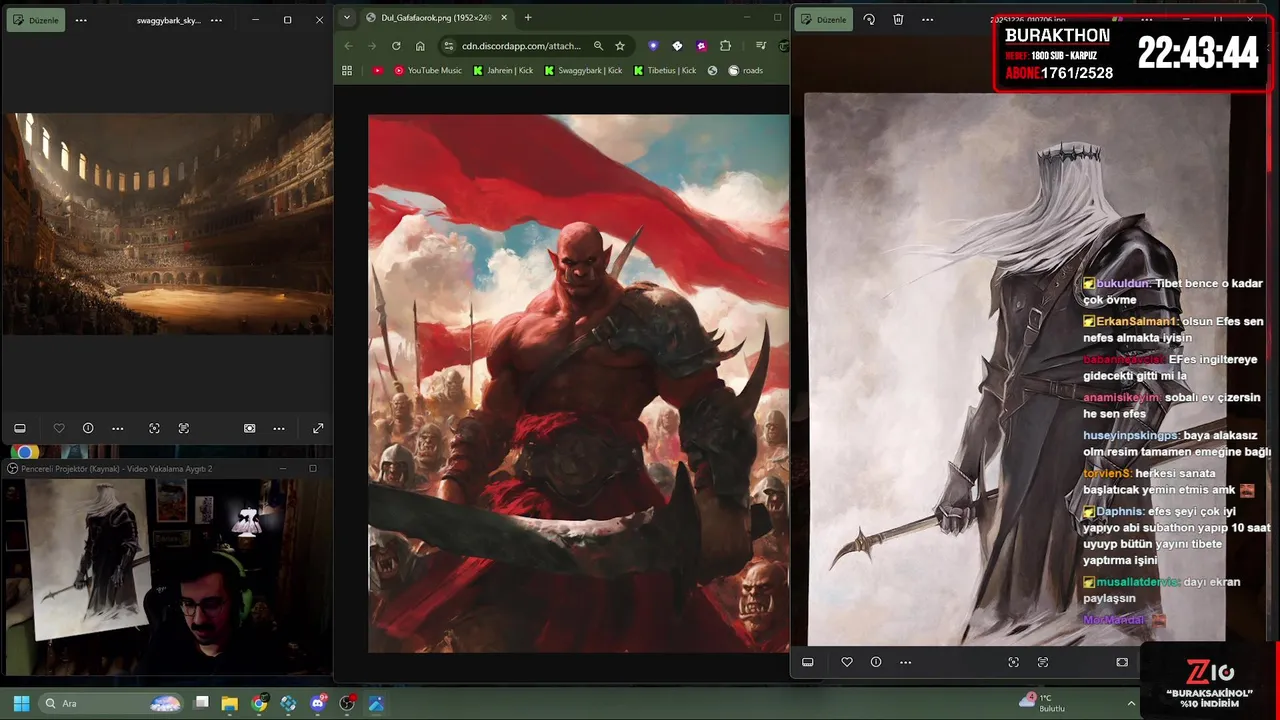1280x720 pixels.
Task: Rotate image in right Photos window
Action: pos(868,20)
